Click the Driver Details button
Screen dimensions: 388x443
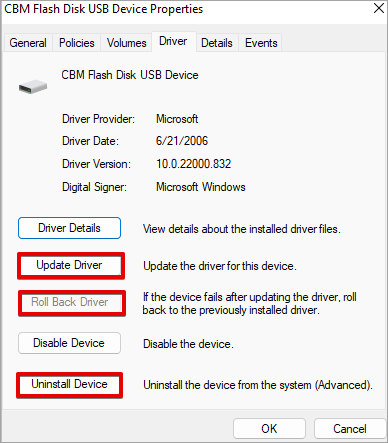69,228
